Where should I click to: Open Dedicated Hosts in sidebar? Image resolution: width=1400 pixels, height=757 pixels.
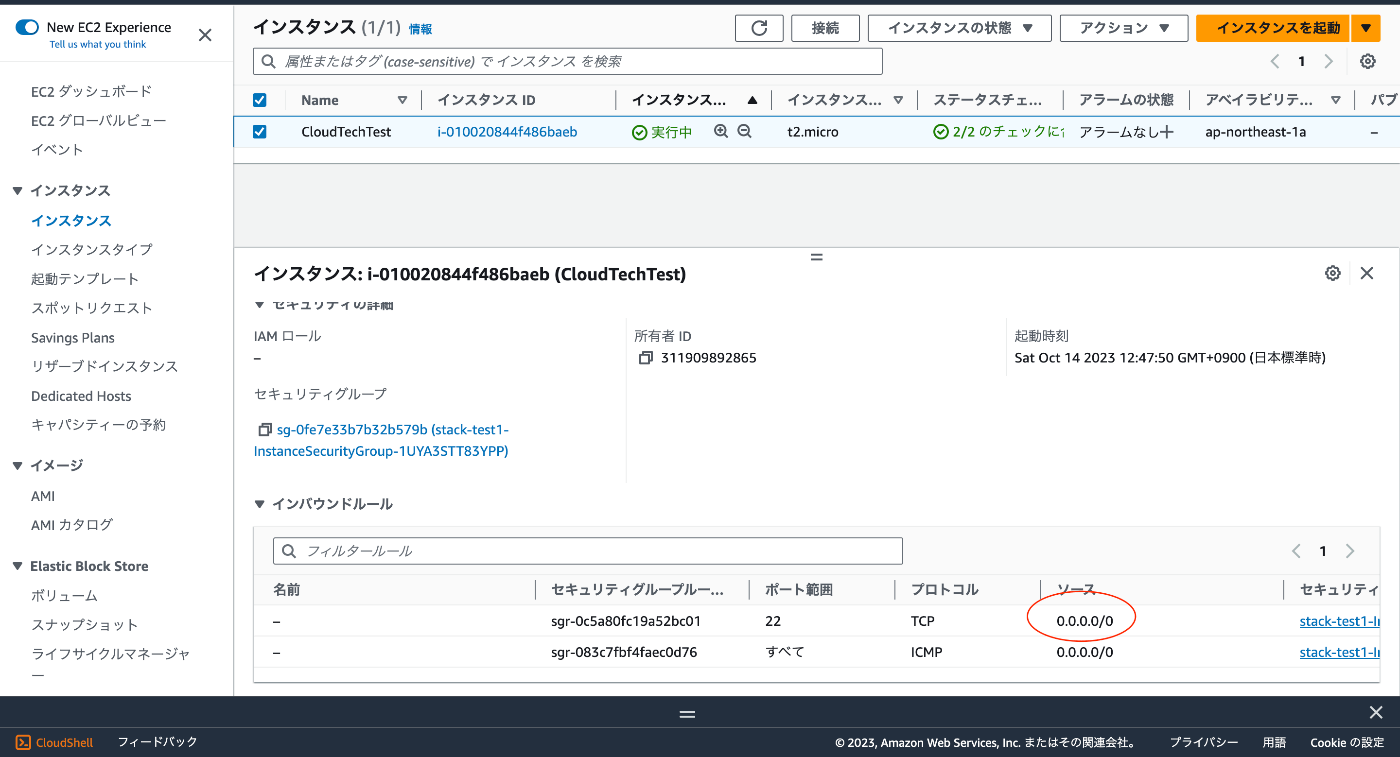[81, 396]
